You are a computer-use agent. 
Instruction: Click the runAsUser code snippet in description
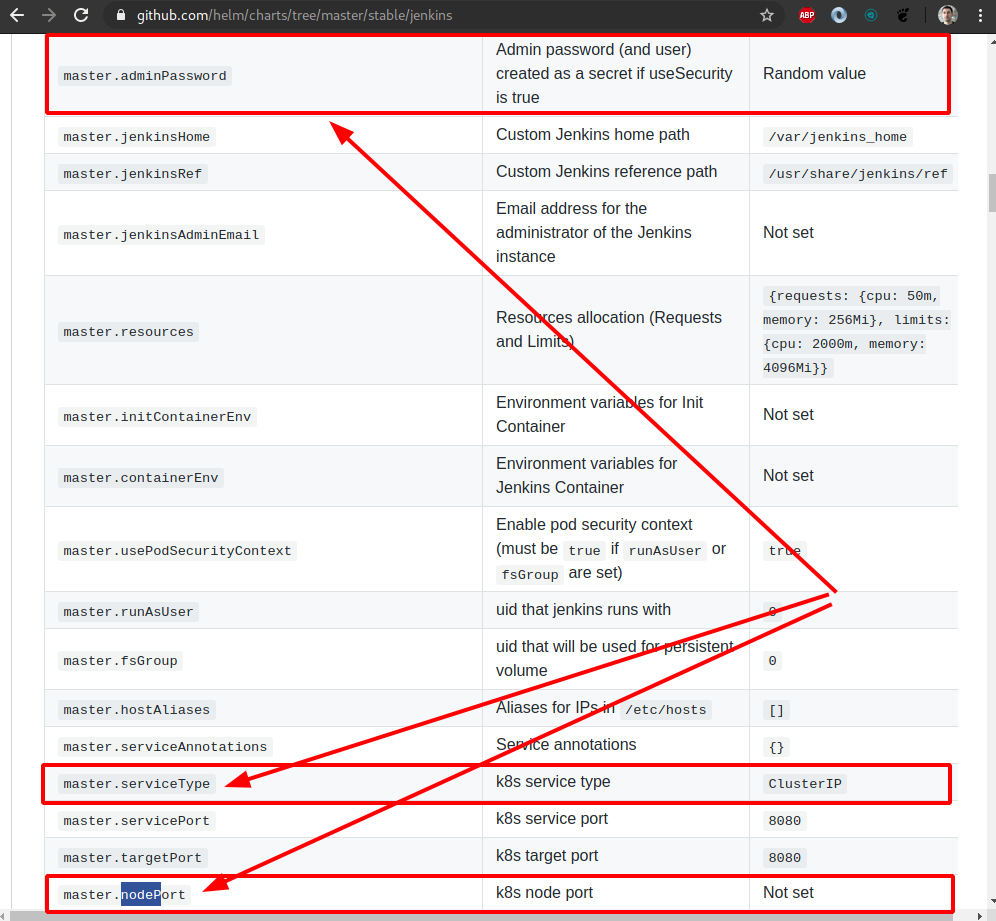click(664, 551)
